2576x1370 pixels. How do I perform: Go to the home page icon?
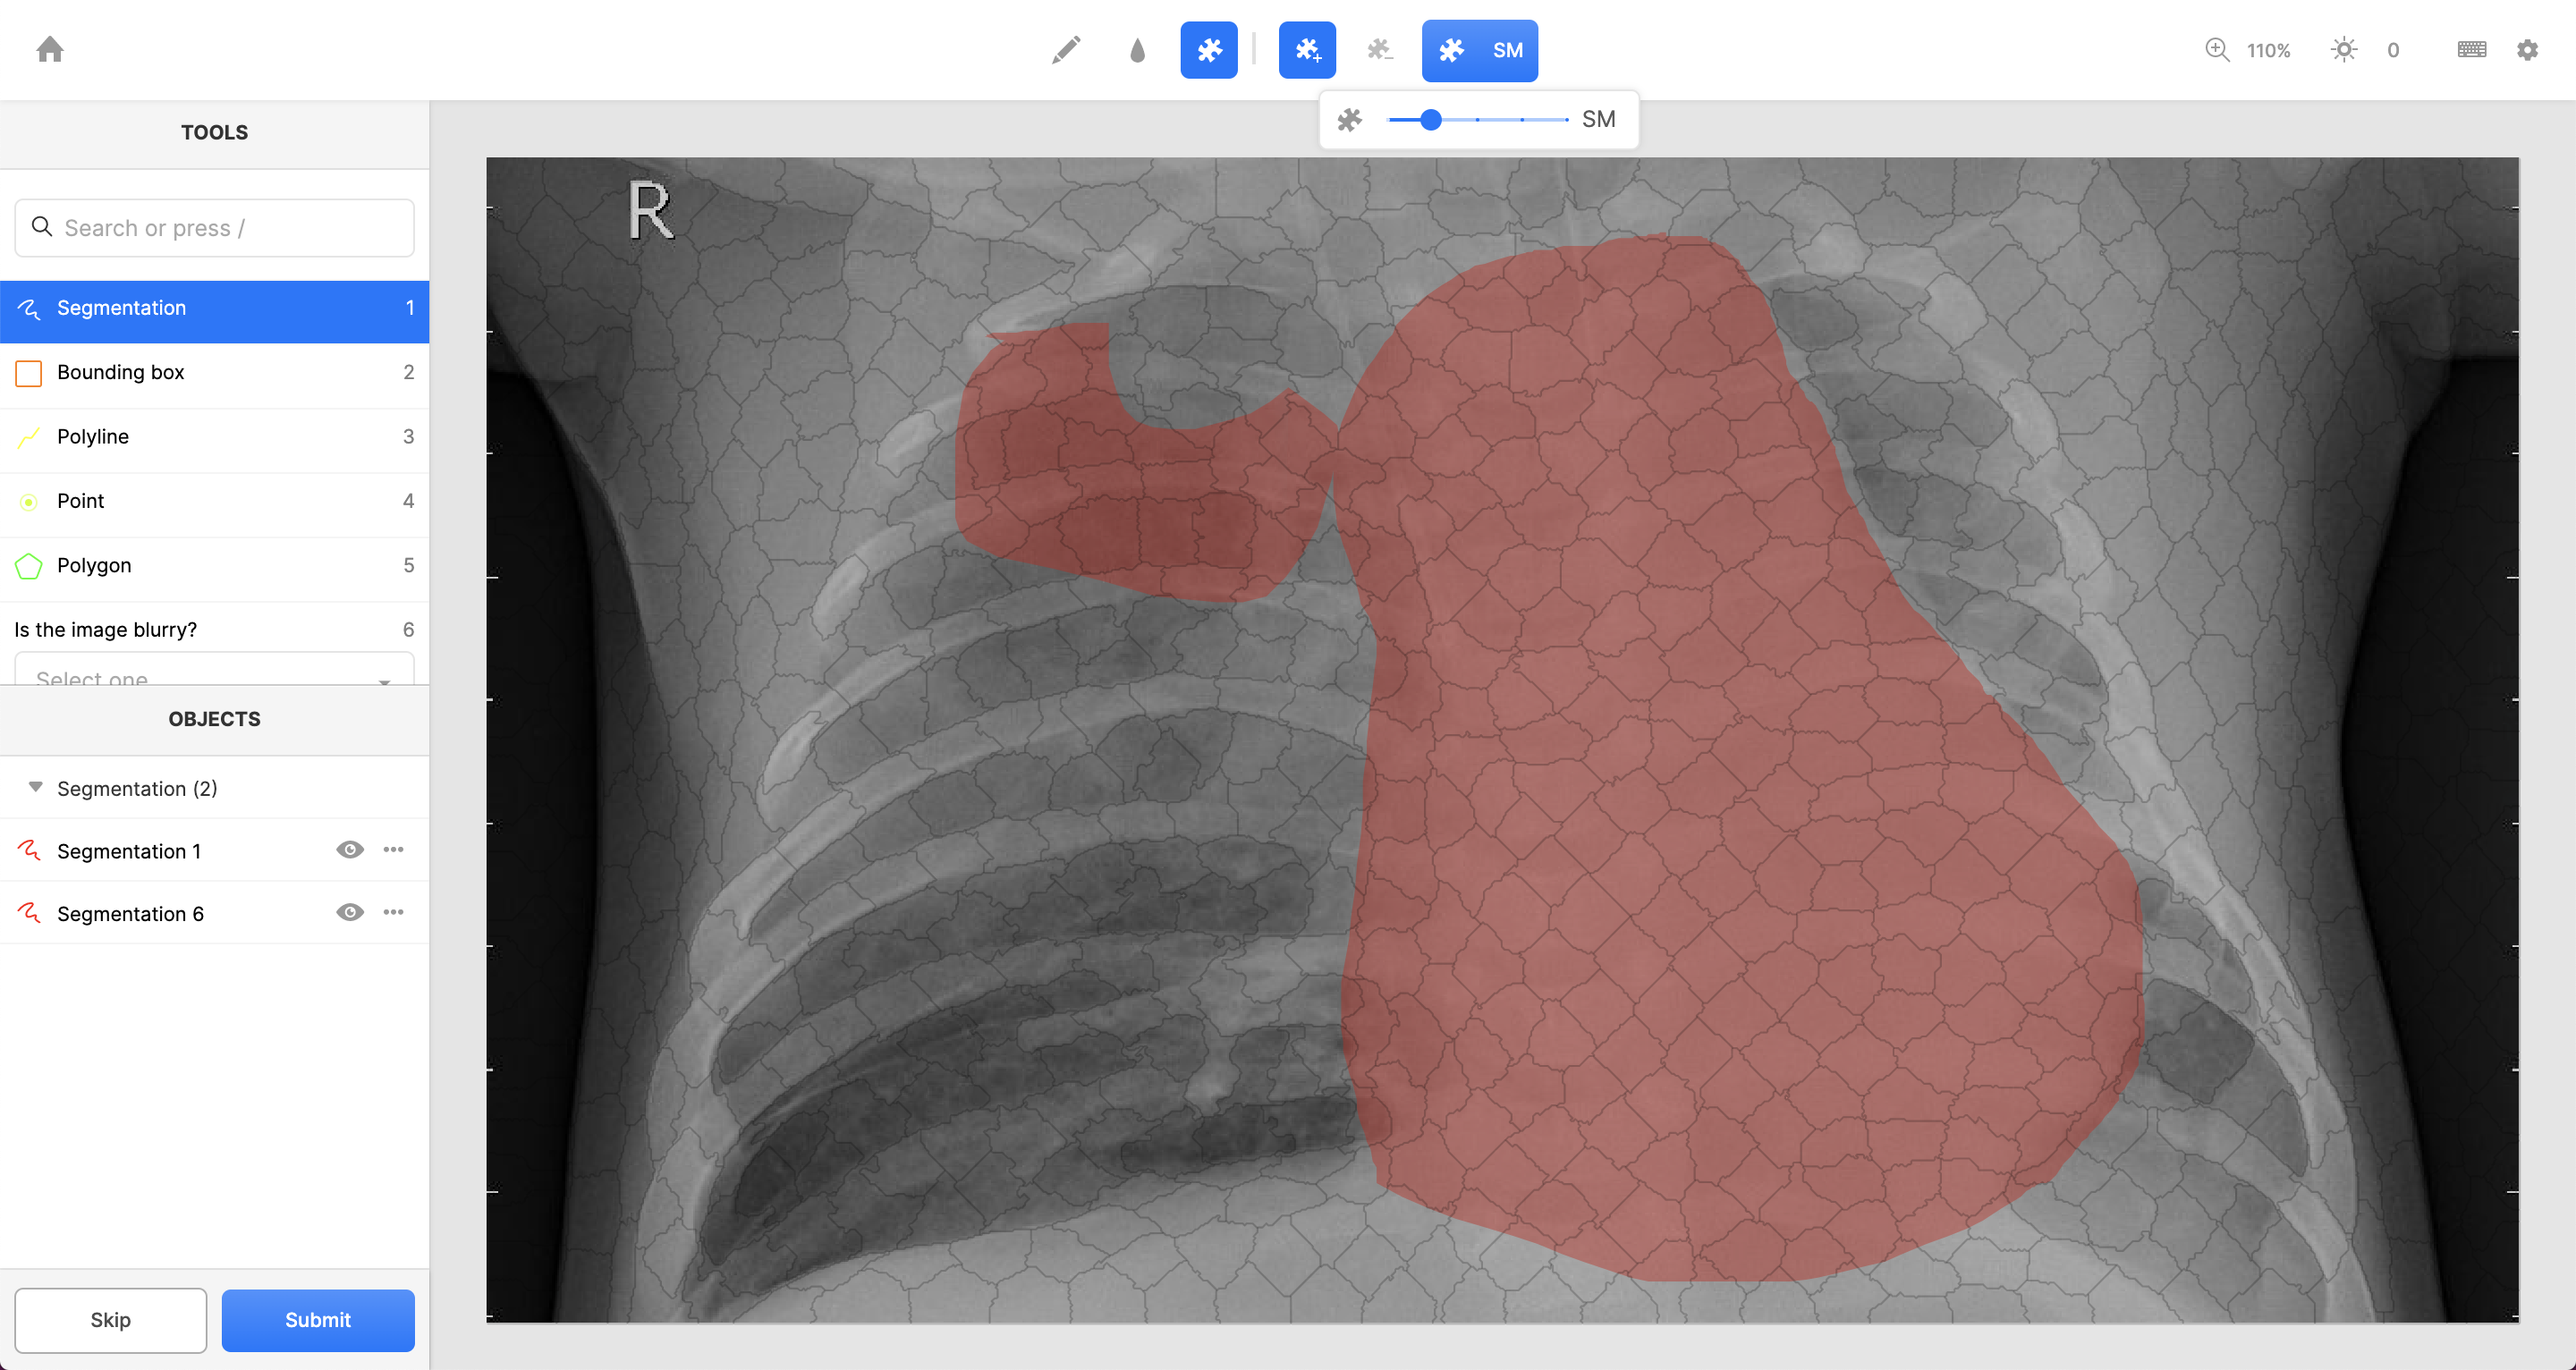click(50, 49)
